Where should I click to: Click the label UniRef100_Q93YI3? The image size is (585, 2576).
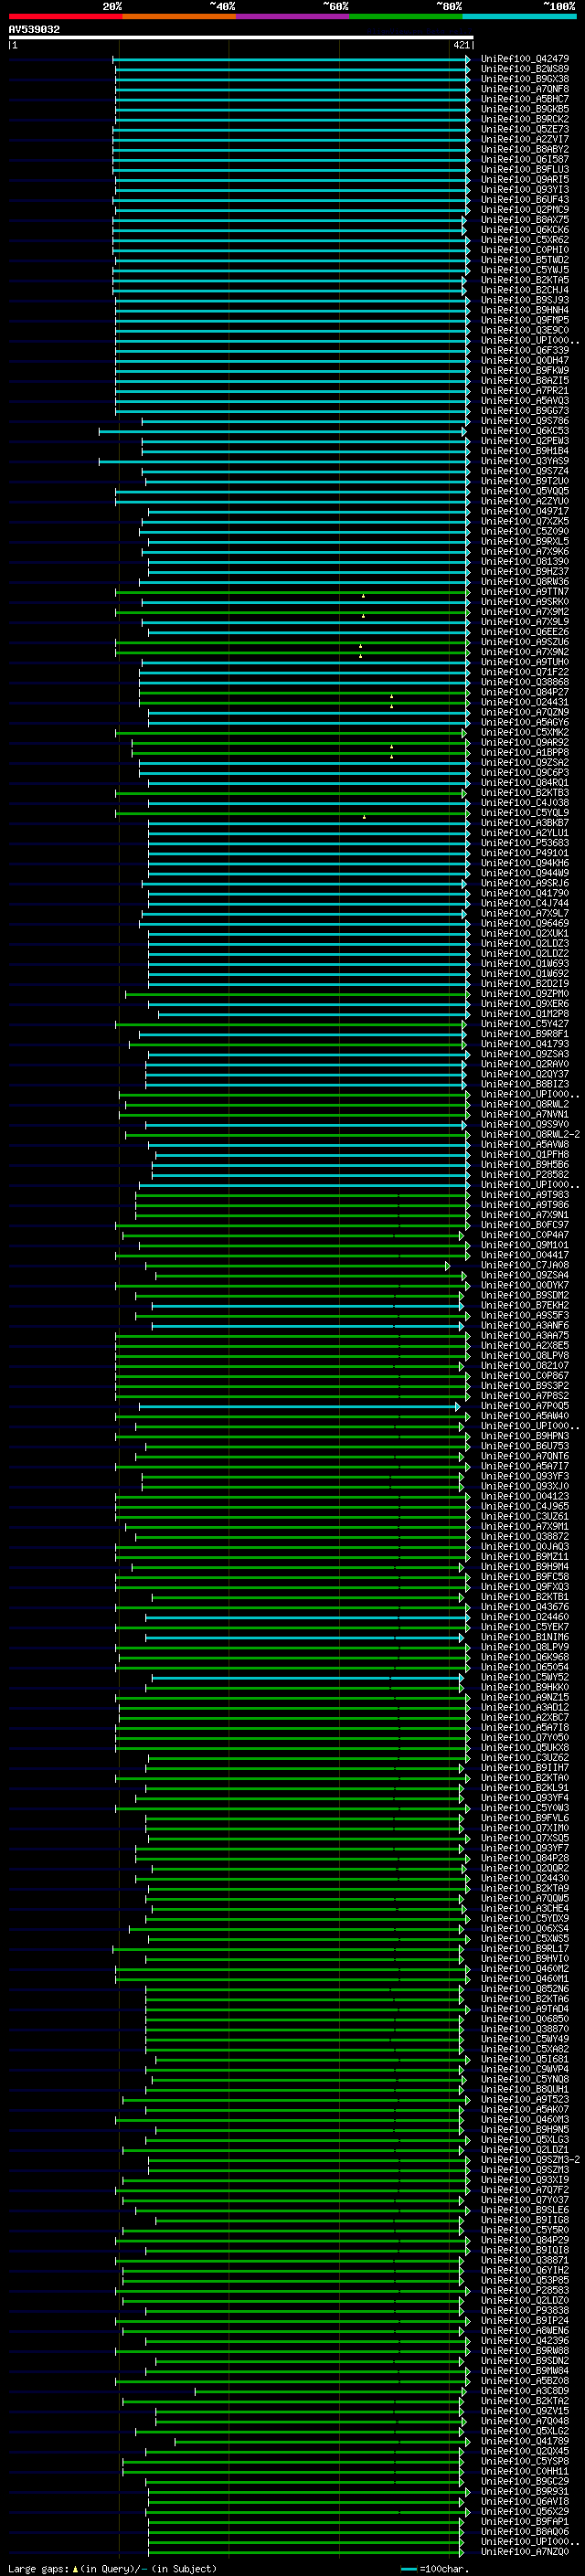tap(525, 189)
